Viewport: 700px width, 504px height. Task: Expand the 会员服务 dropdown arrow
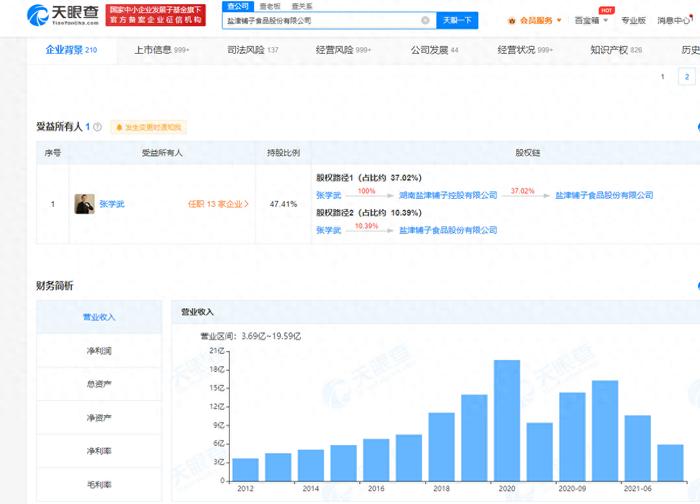(x=559, y=20)
